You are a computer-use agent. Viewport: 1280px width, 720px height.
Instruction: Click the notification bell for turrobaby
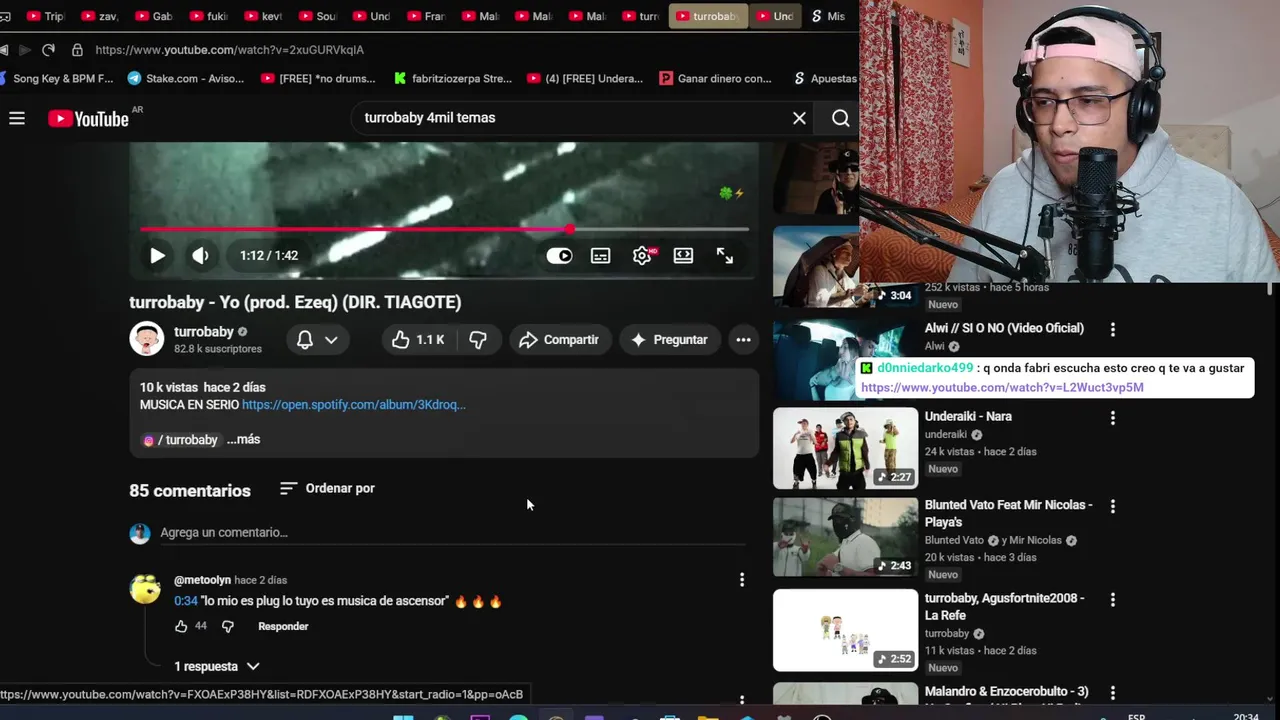(305, 340)
